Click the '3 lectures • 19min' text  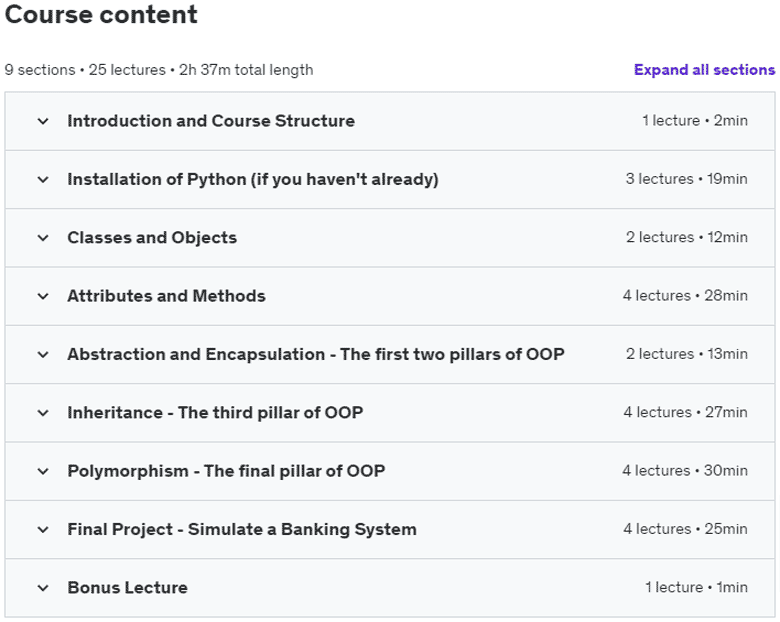pos(686,179)
